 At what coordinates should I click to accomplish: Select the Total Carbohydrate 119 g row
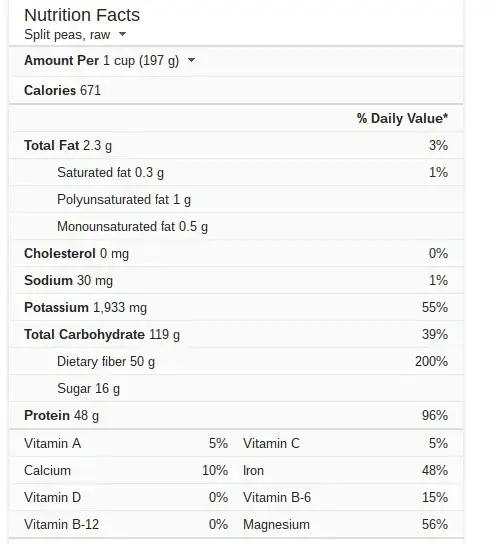point(236,334)
